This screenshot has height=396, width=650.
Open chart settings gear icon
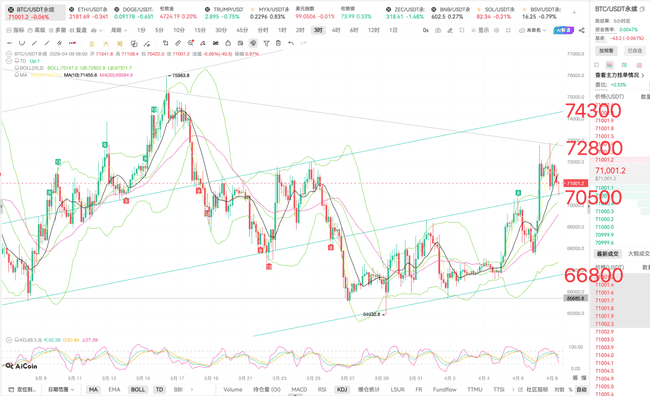pyautogui.click(x=497, y=30)
